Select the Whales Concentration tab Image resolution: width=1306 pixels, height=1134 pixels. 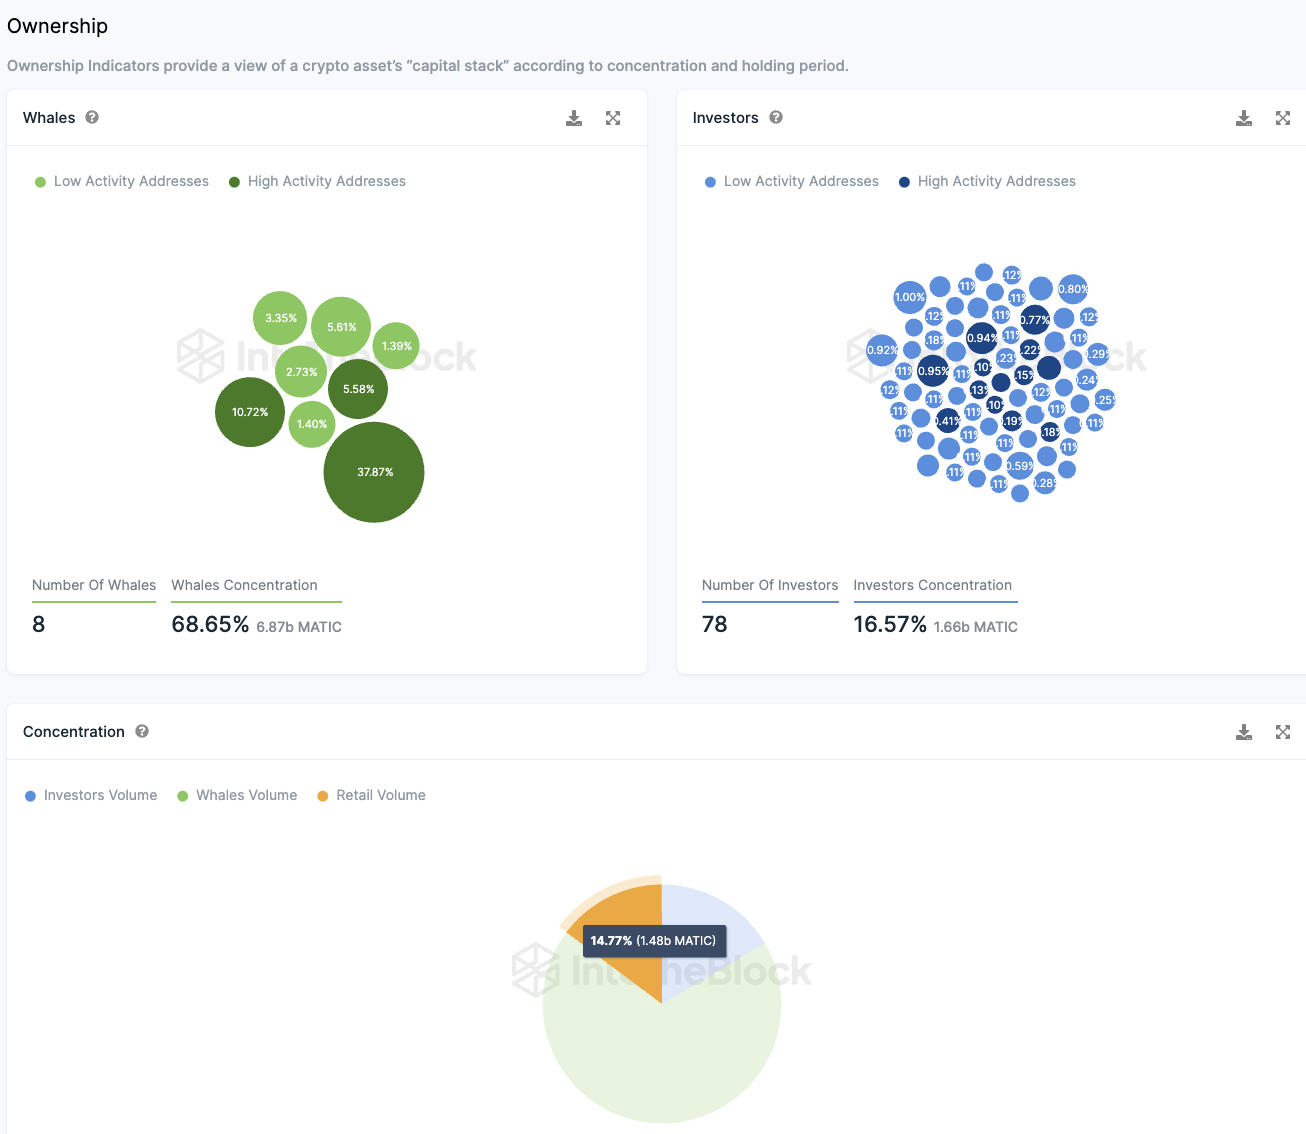[x=244, y=585]
